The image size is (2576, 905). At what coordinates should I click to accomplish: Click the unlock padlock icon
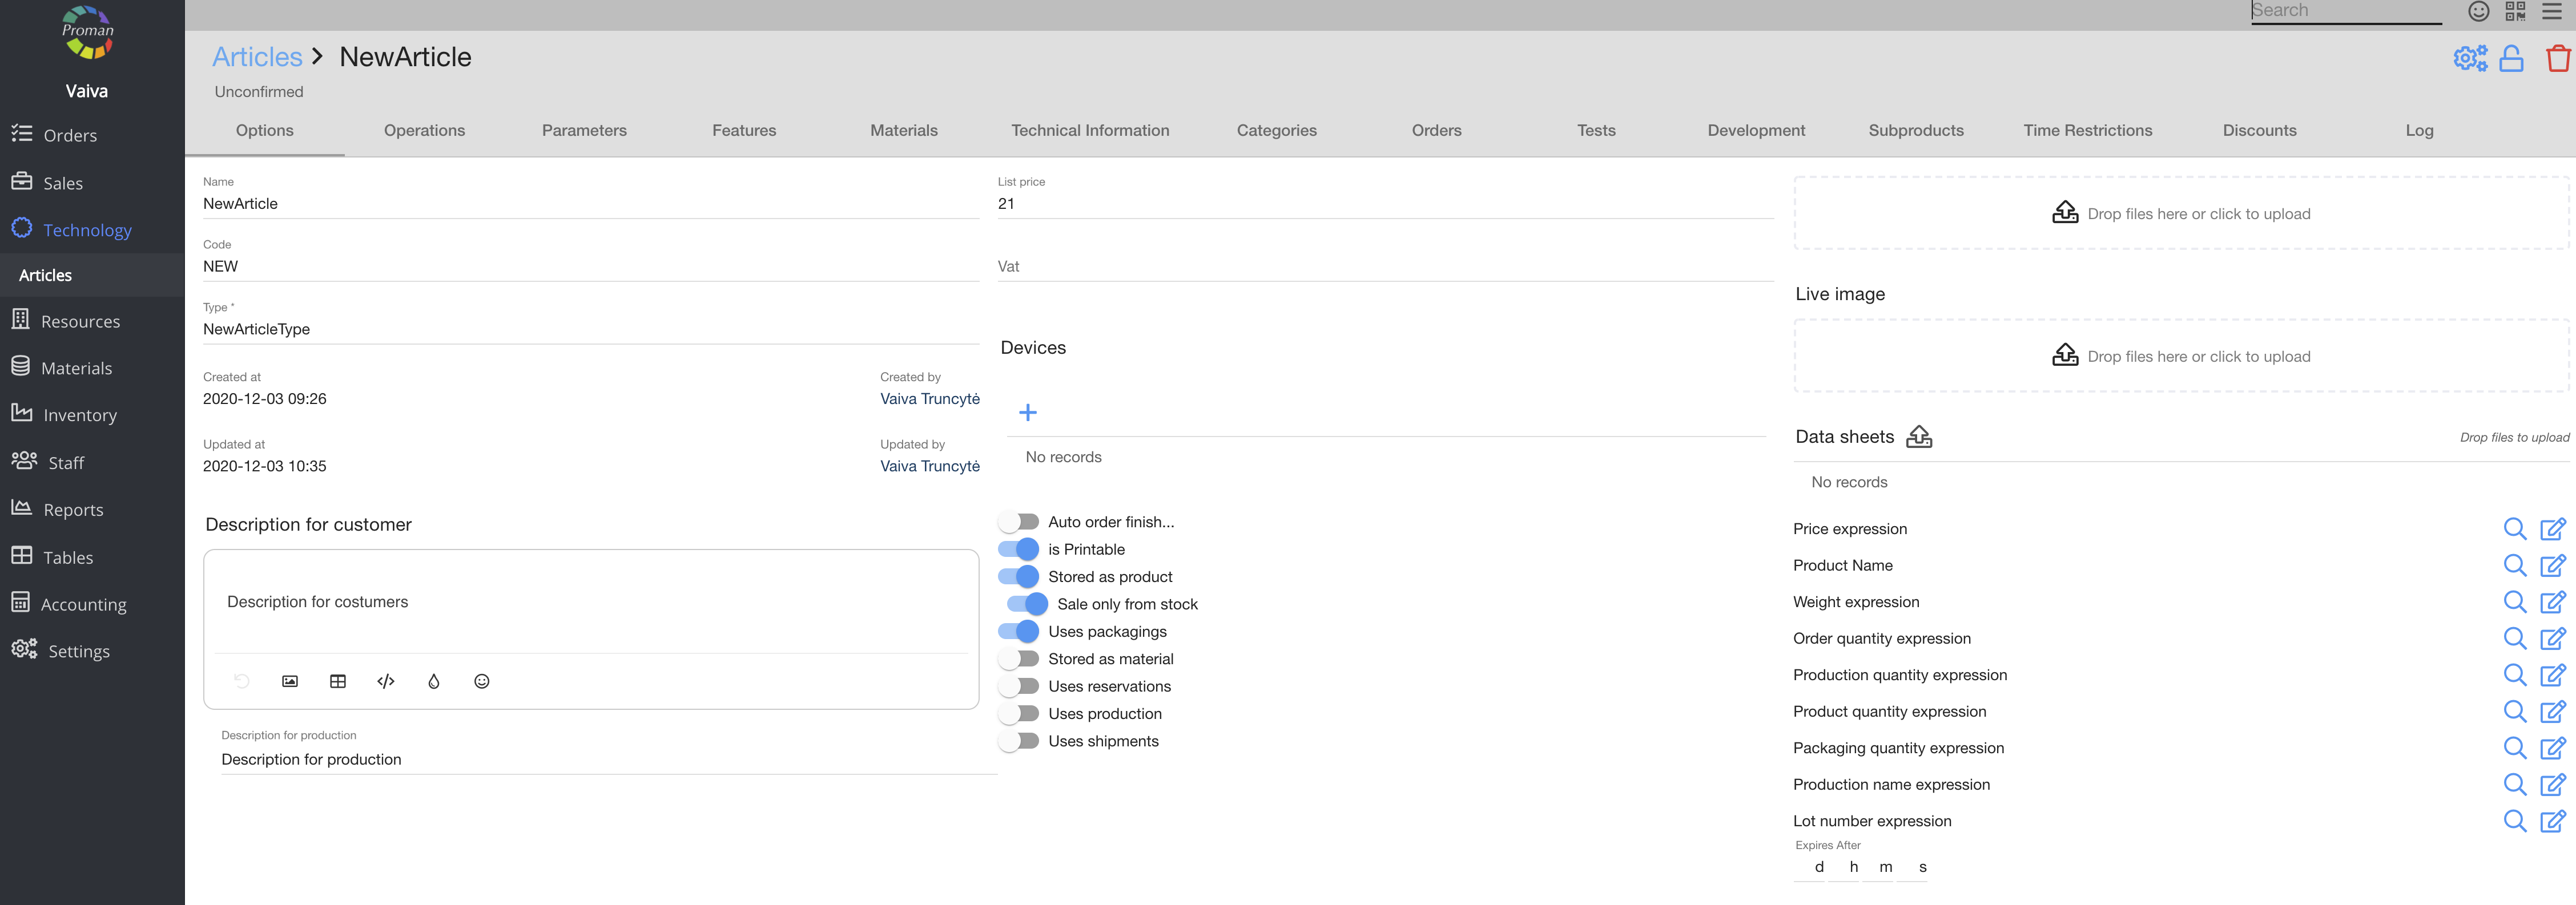(x=2511, y=59)
